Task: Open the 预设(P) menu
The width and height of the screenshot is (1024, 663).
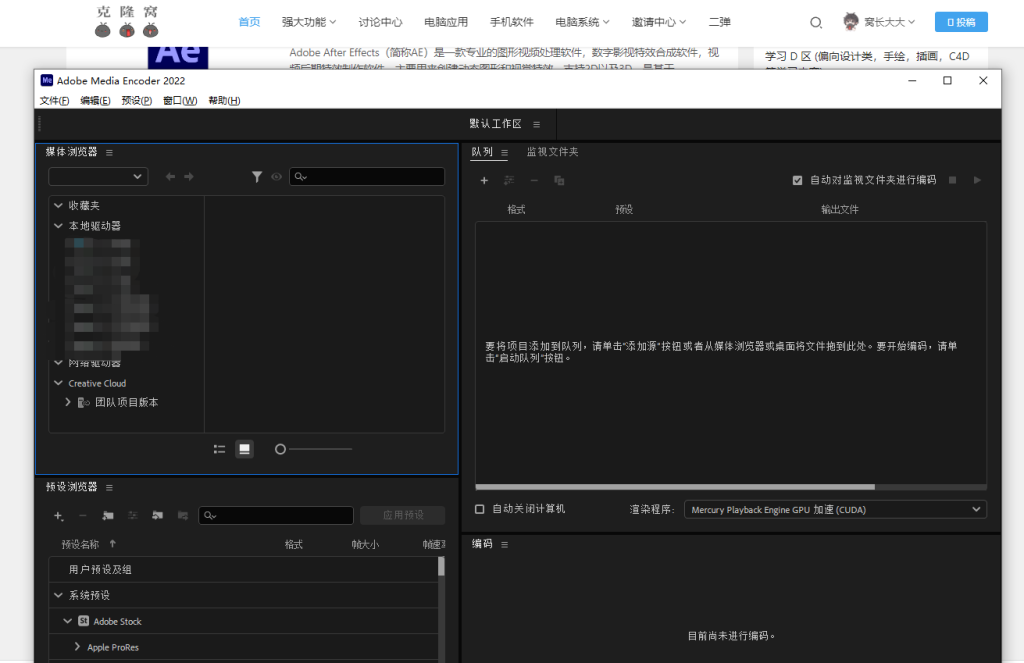Action: [136, 101]
